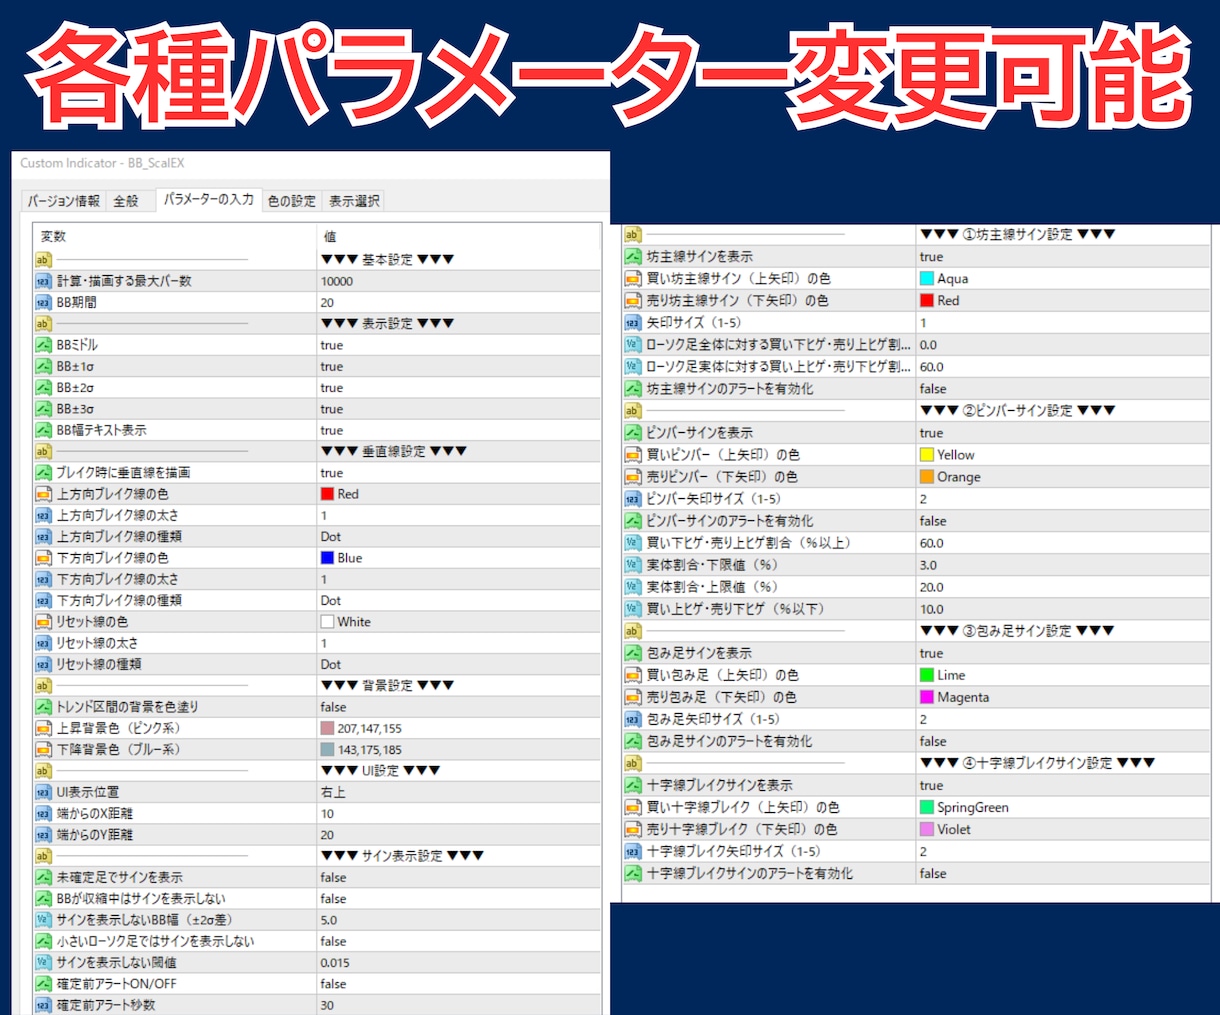1220x1015 pixels.
Task: Click the icon beside UI表示位置
Action: [43, 792]
